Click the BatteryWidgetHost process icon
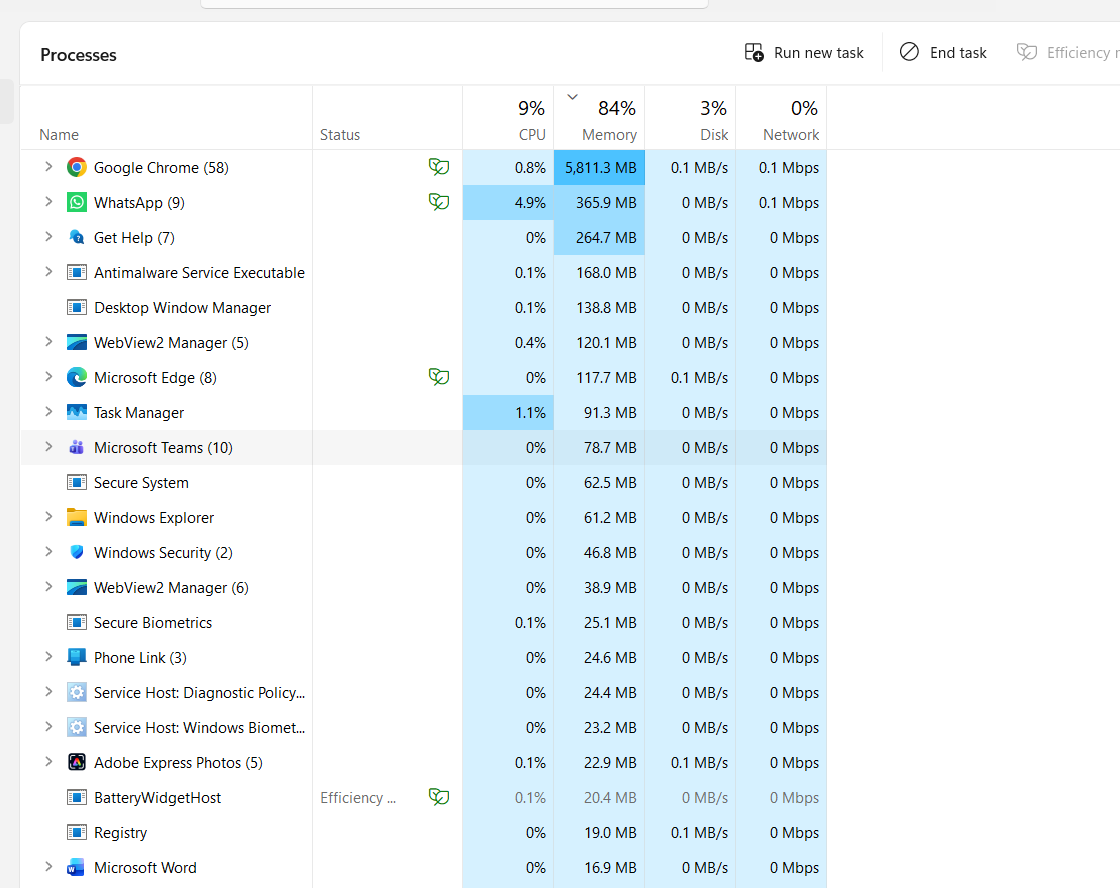Viewport: 1120px width, 888px height. pos(76,797)
